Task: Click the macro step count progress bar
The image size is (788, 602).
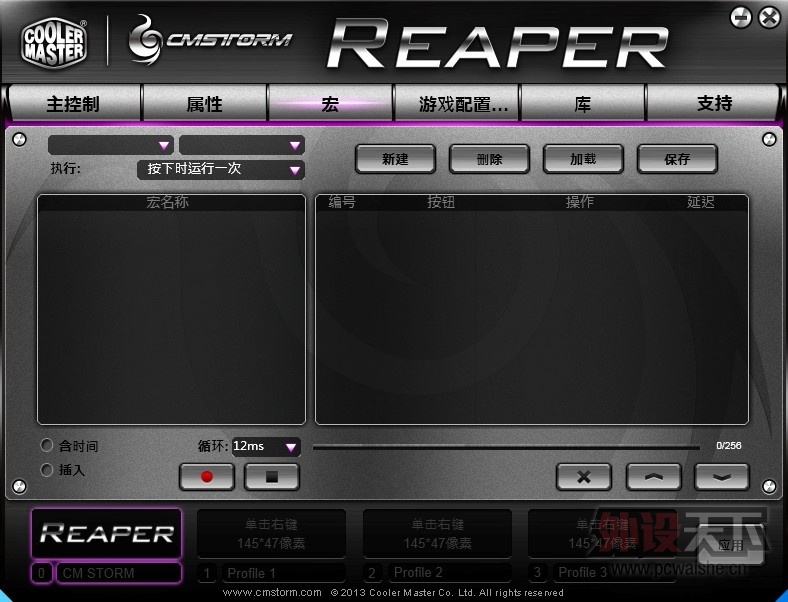Action: [506, 446]
